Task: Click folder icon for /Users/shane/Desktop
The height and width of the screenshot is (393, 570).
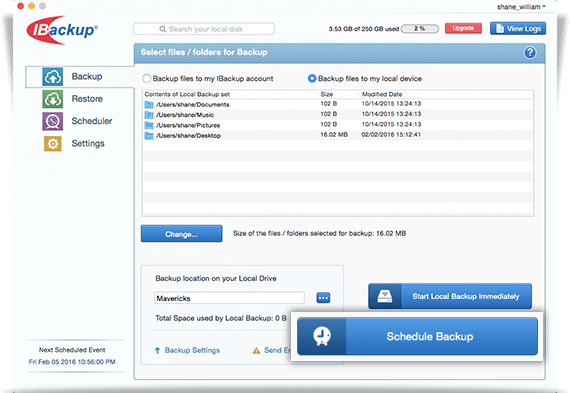Action: tap(149, 136)
